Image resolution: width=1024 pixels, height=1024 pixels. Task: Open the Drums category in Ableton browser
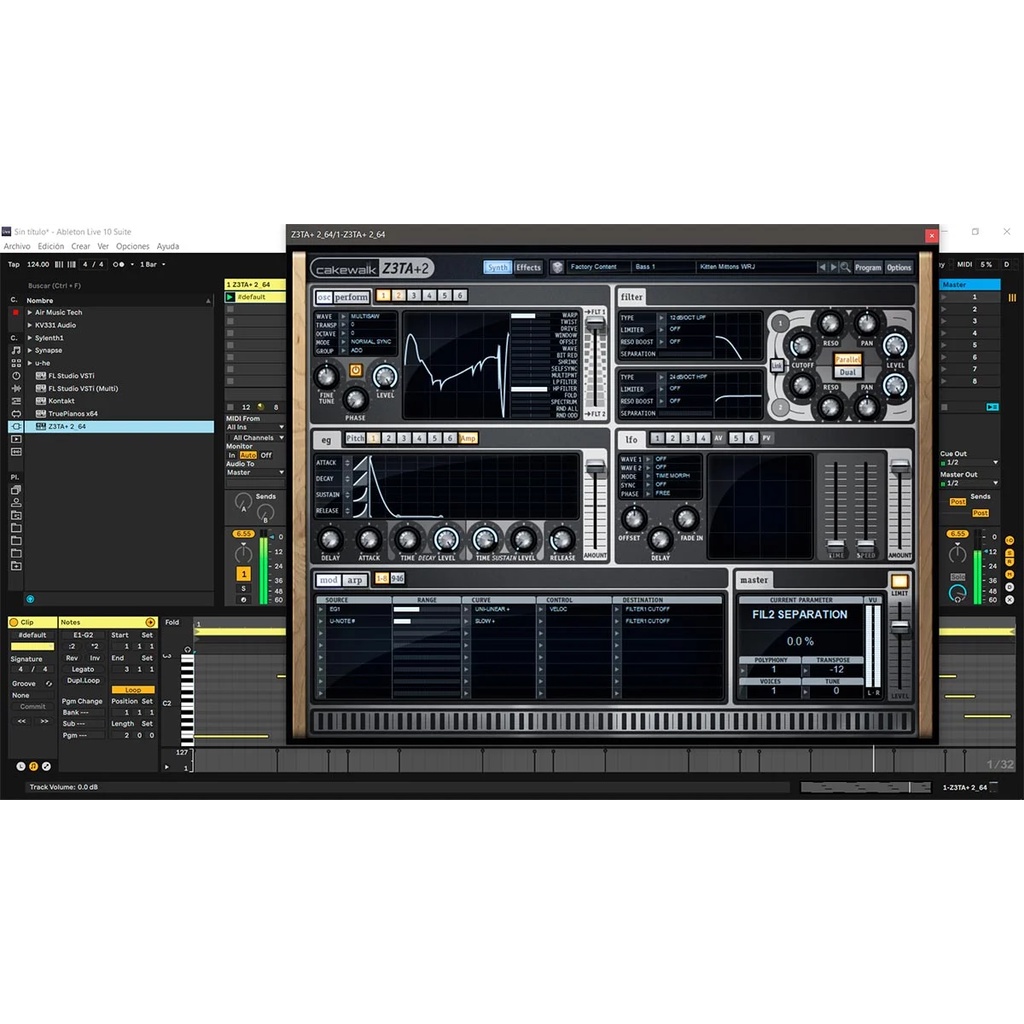(16, 362)
